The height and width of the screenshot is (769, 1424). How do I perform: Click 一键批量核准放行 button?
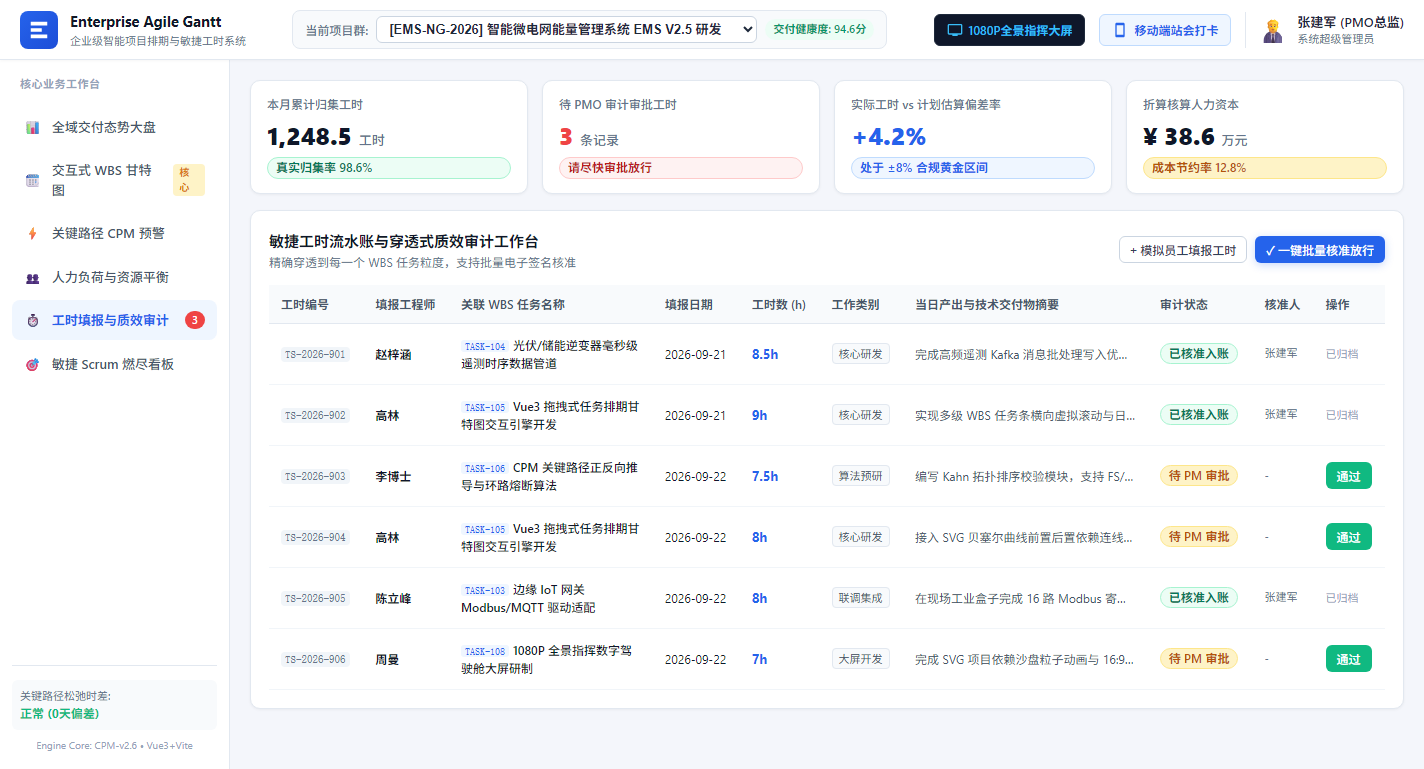[1320, 250]
